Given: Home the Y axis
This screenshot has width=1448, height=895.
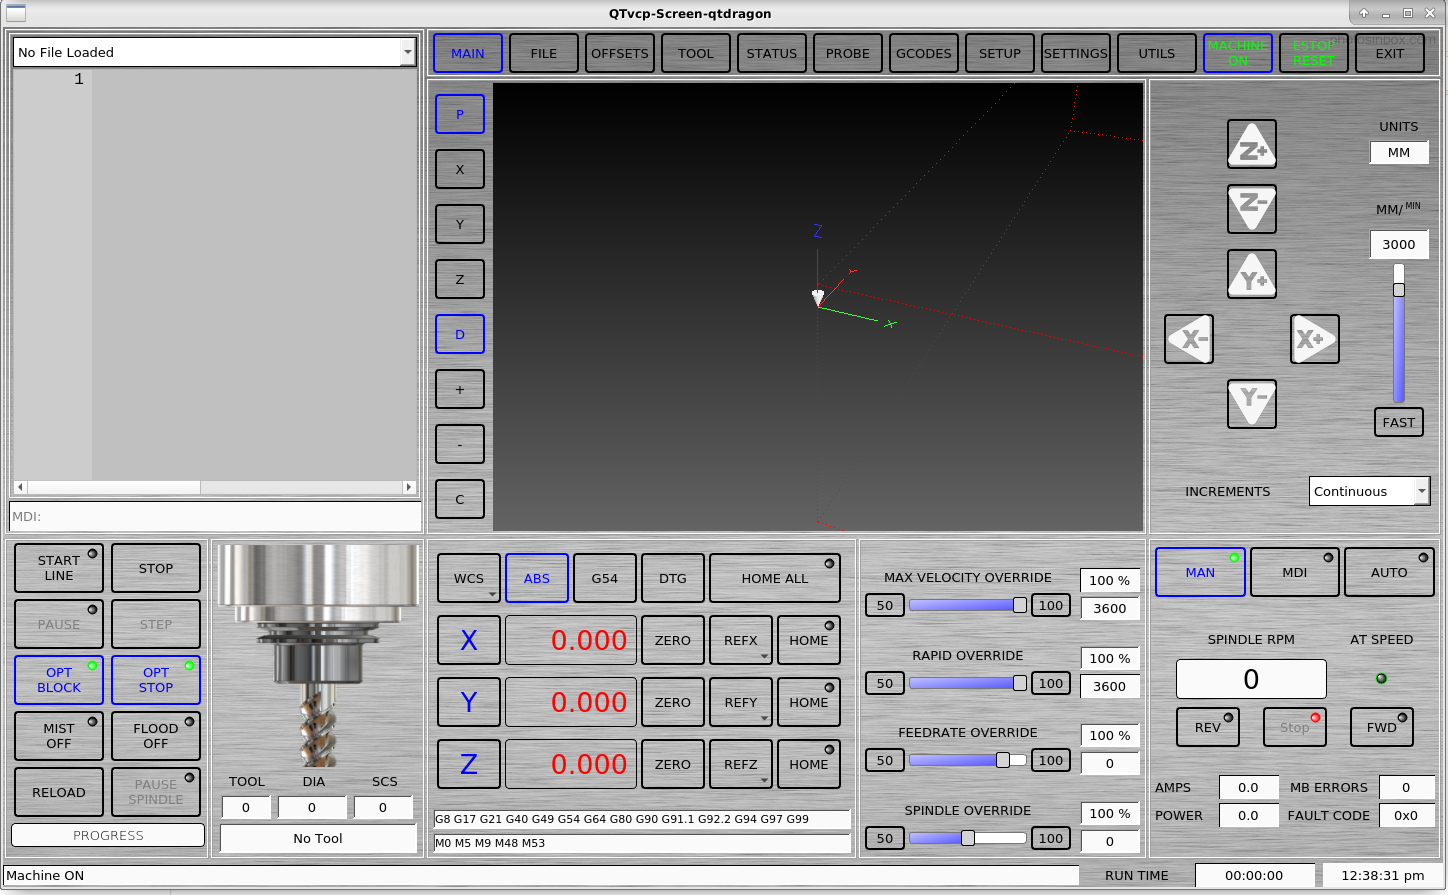Looking at the screenshot, I should (x=809, y=702).
